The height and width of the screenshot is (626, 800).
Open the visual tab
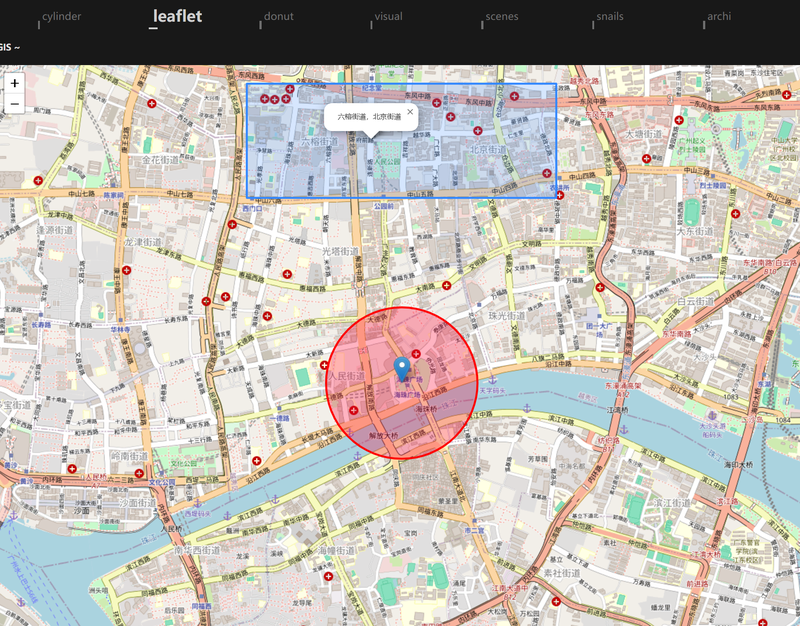pyautogui.click(x=389, y=16)
